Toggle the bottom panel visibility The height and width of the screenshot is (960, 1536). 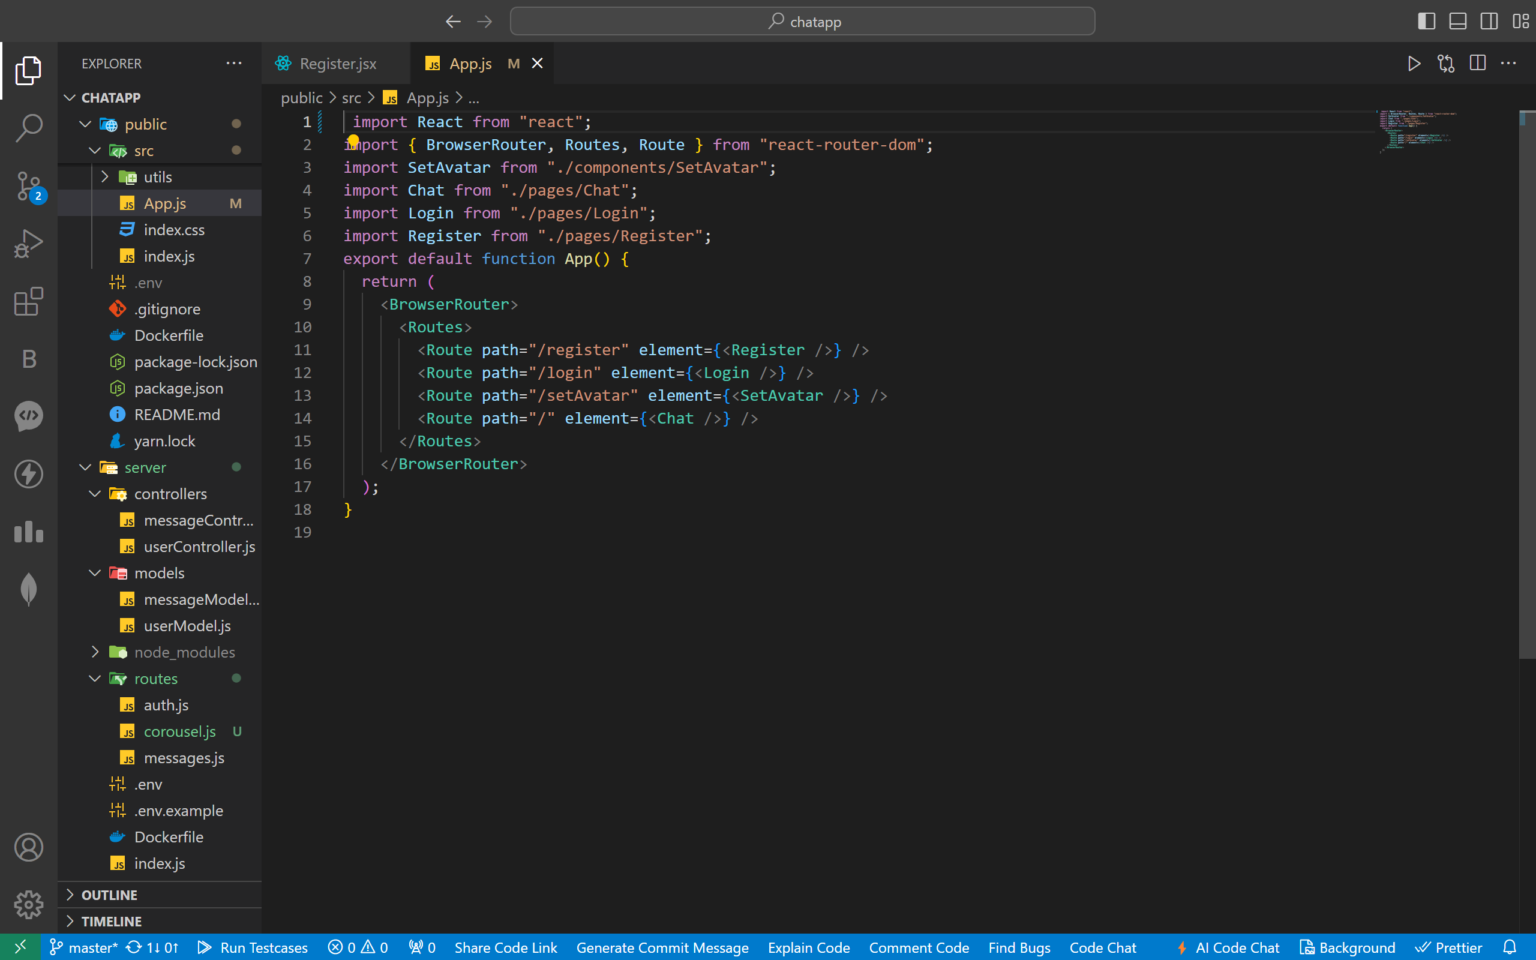[1458, 21]
